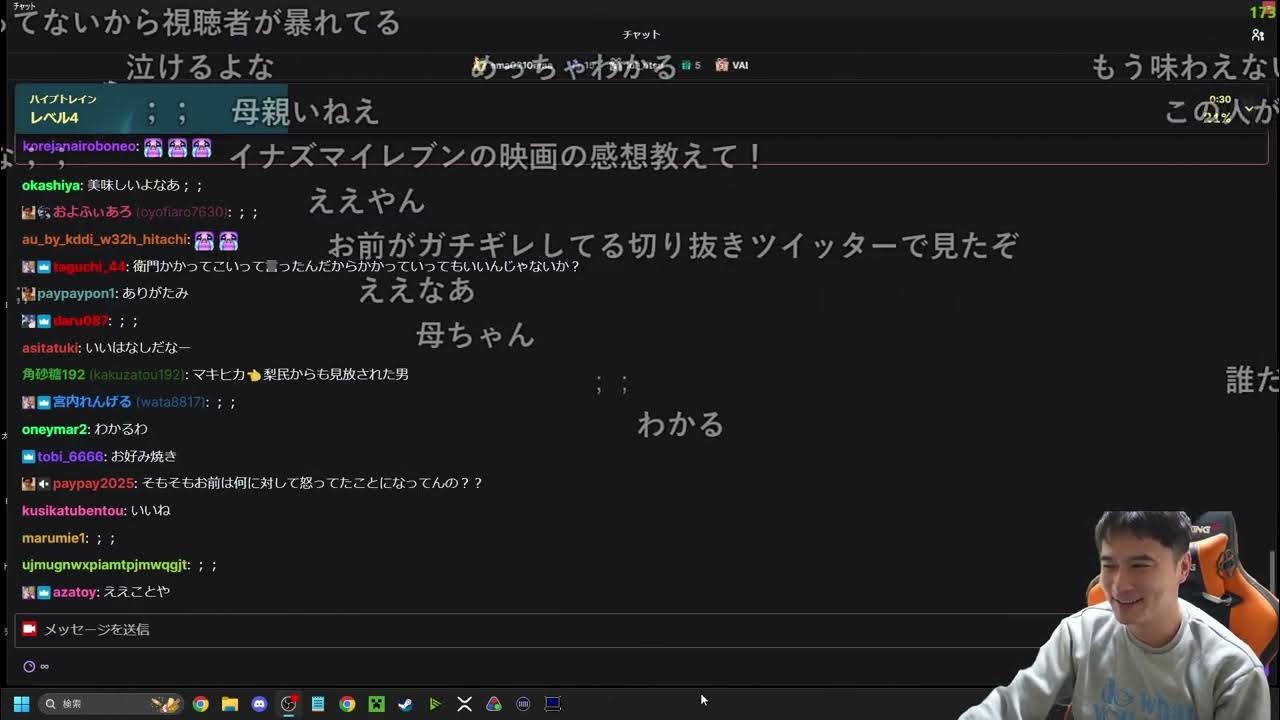Select message text ええことや
This screenshot has width=1280, height=720.
(137, 592)
